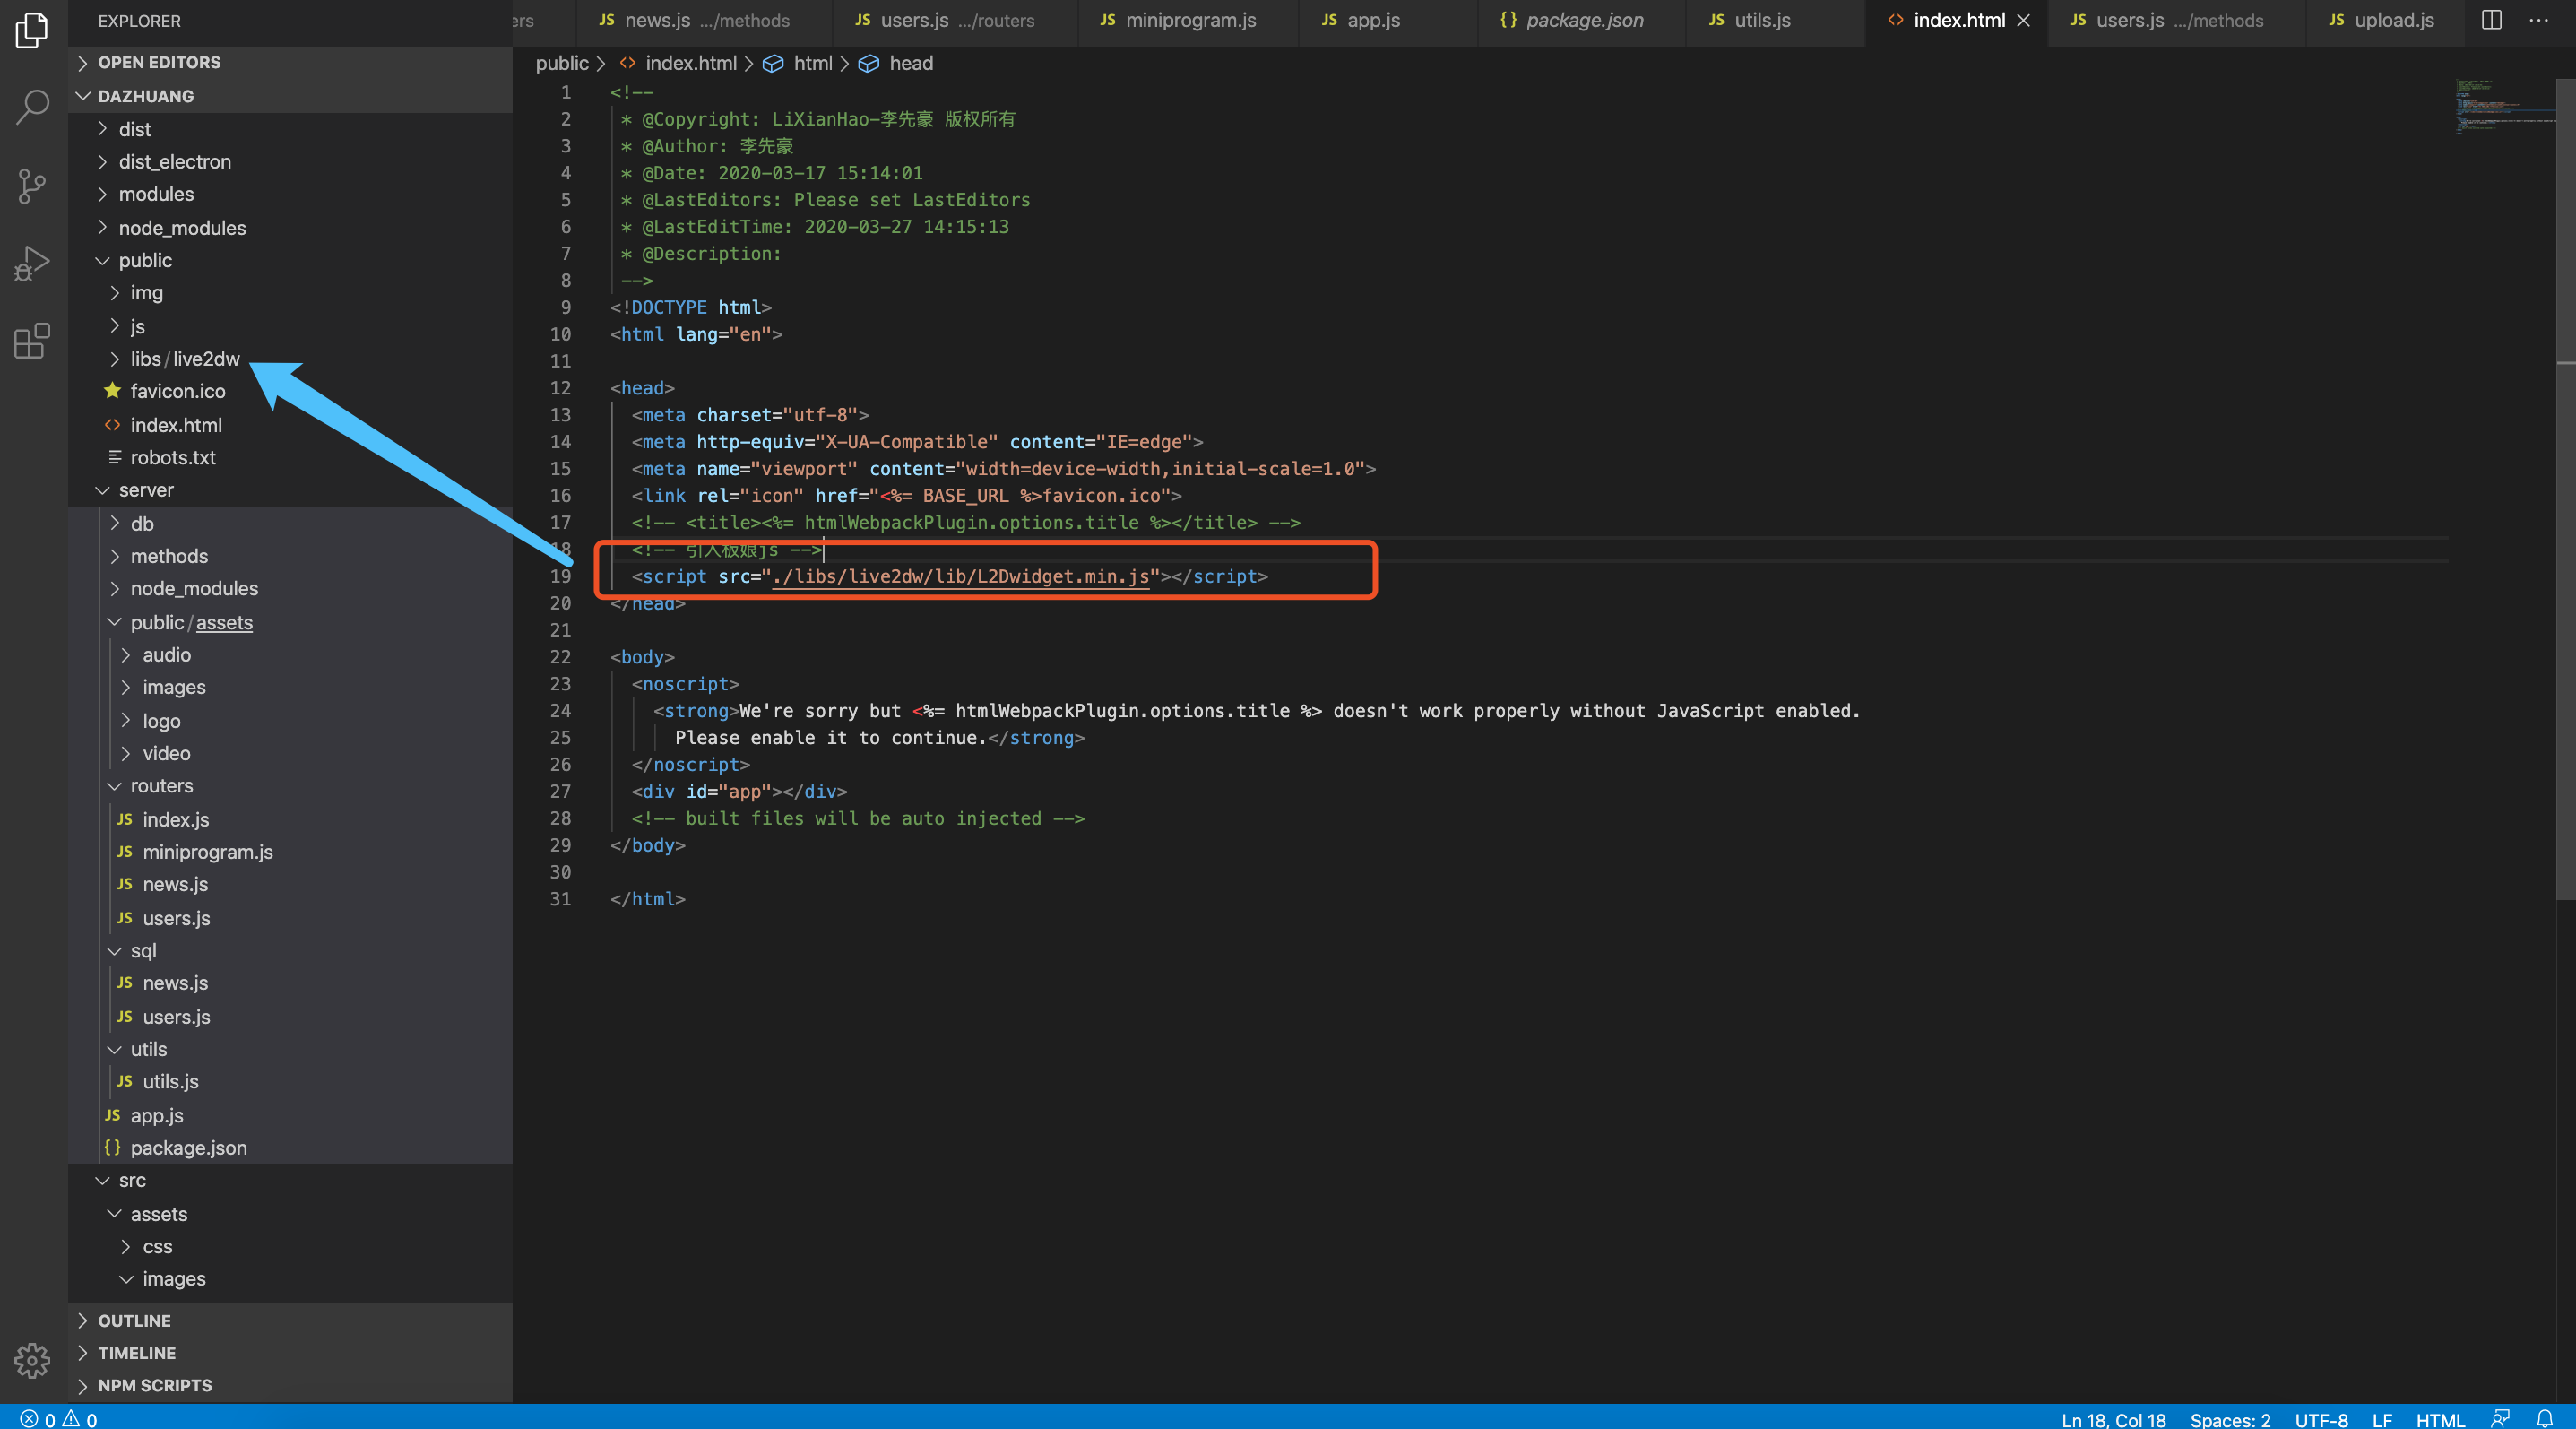Viewport: 2576px width, 1429px height.
Task: Open the Source Control view
Action: click(32, 186)
